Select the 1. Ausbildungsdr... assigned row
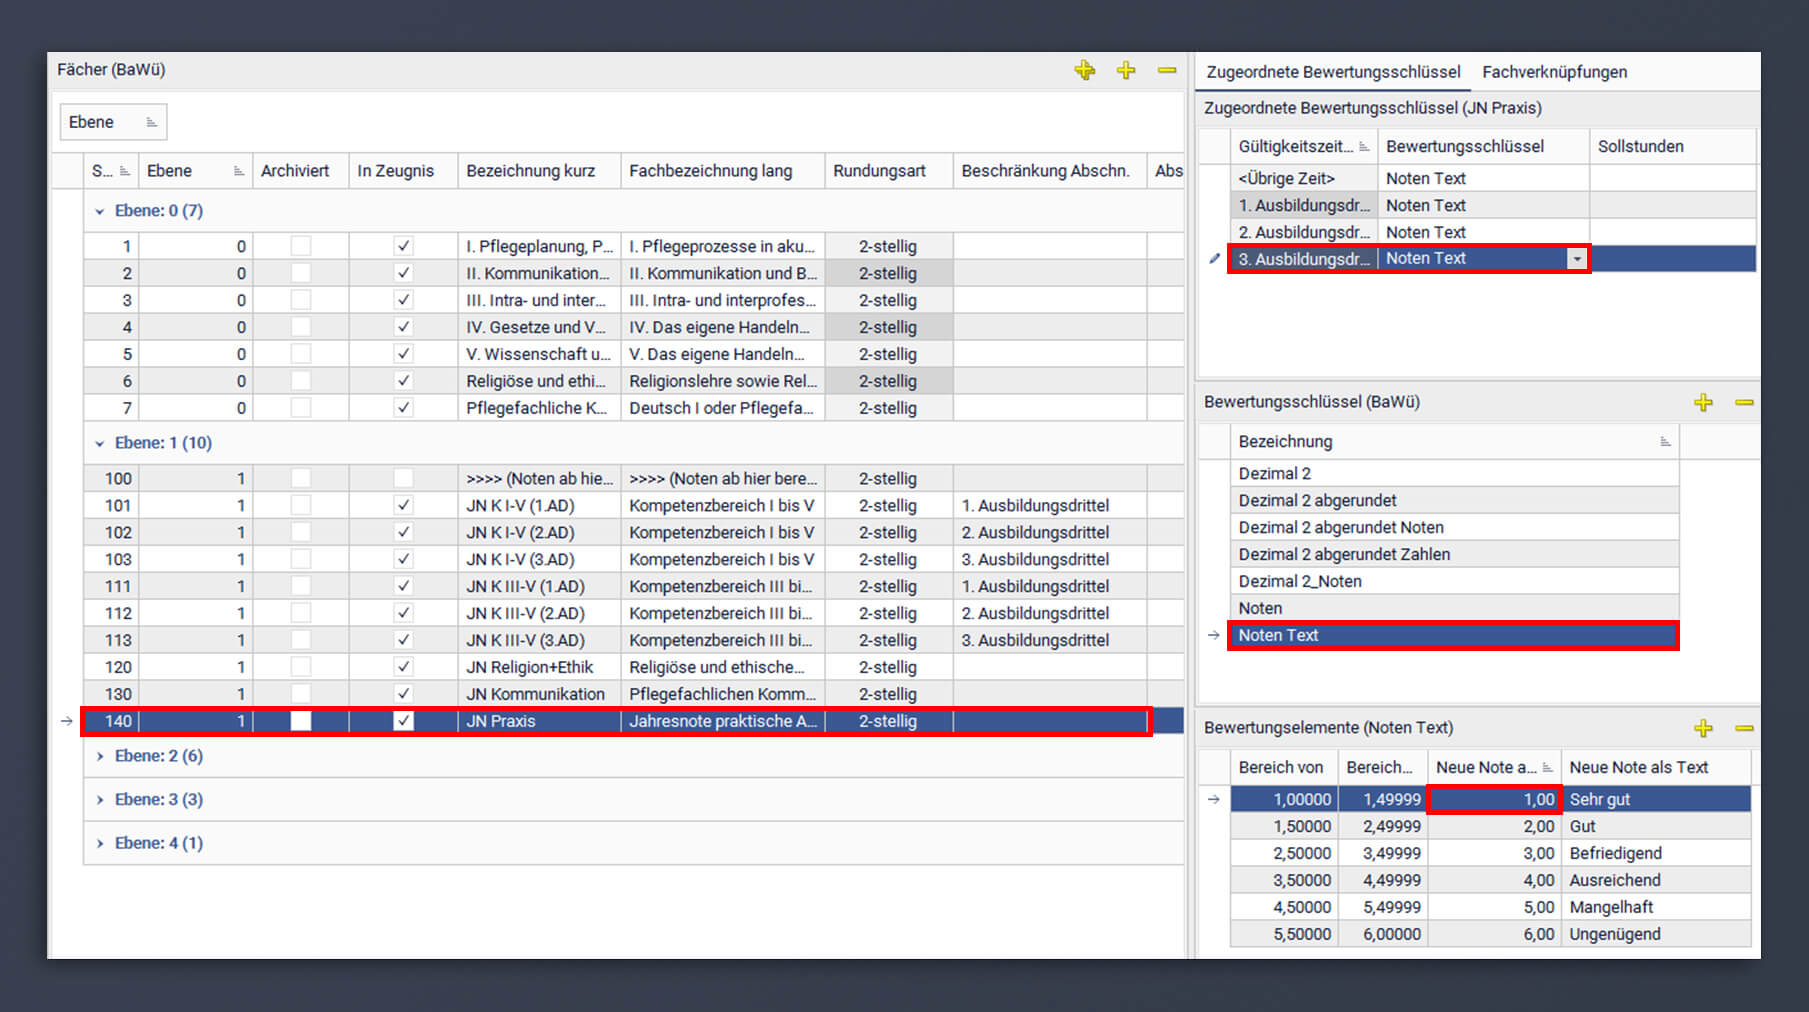 tap(1492, 206)
